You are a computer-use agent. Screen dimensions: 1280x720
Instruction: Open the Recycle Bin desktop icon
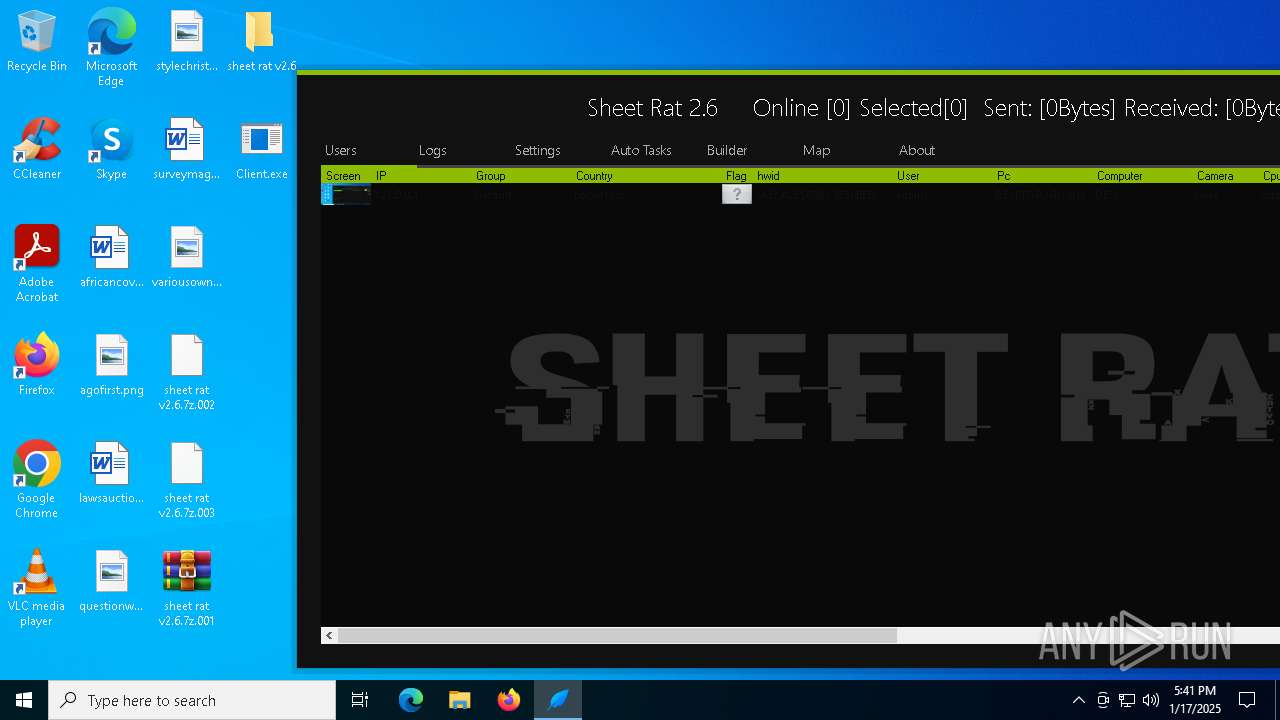pyautogui.click(x=37, y=42)
